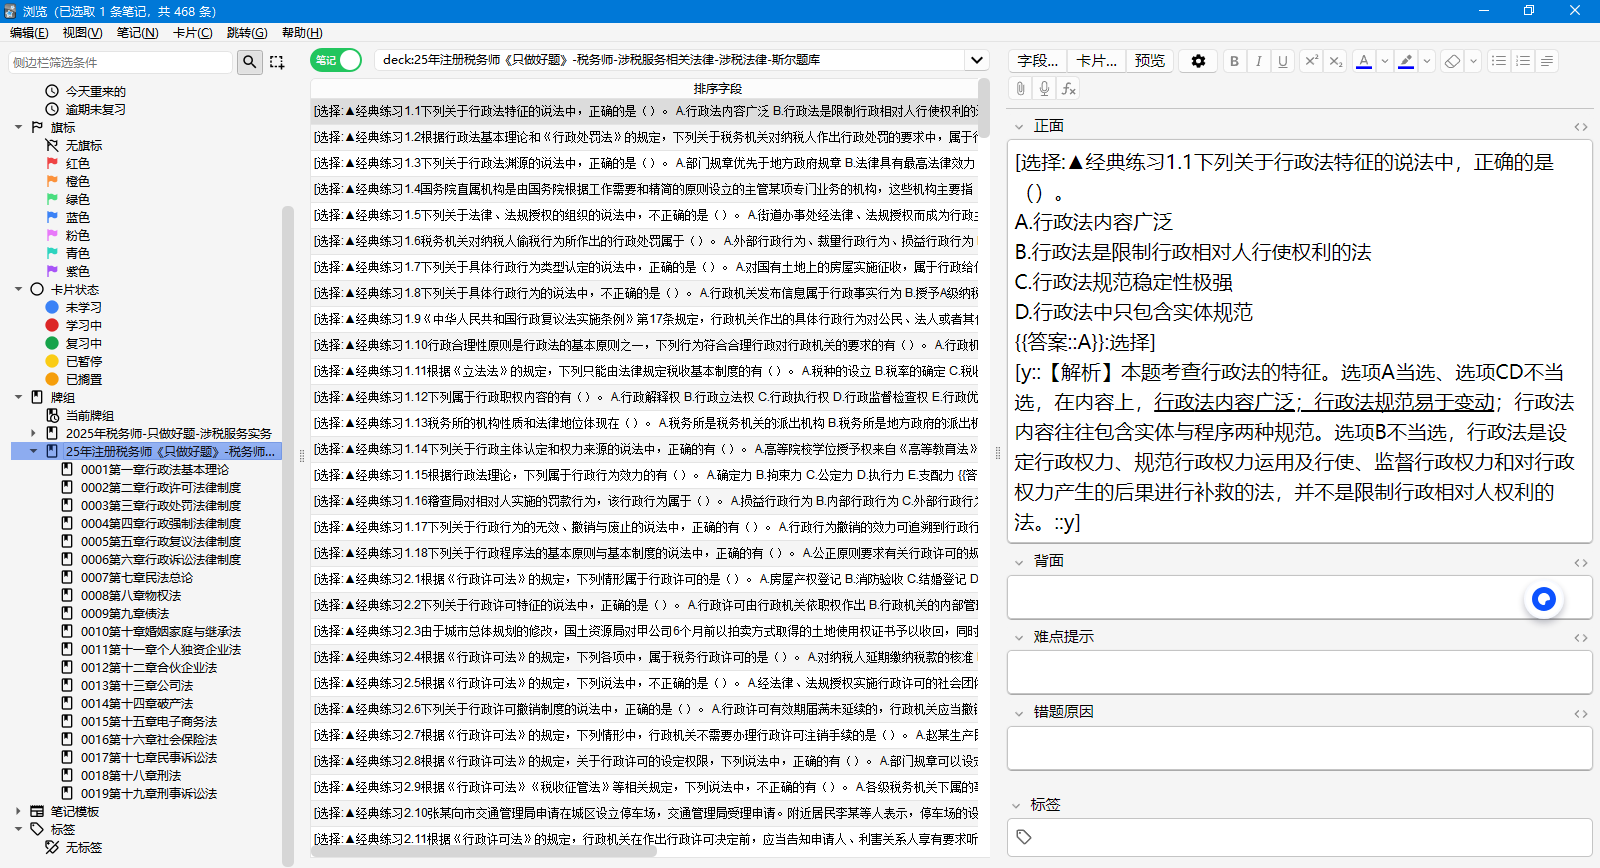Toggle HTML editor for the 错题原因 field
This screenshot has height=868, width=1600.
[x=1580, y=713]
